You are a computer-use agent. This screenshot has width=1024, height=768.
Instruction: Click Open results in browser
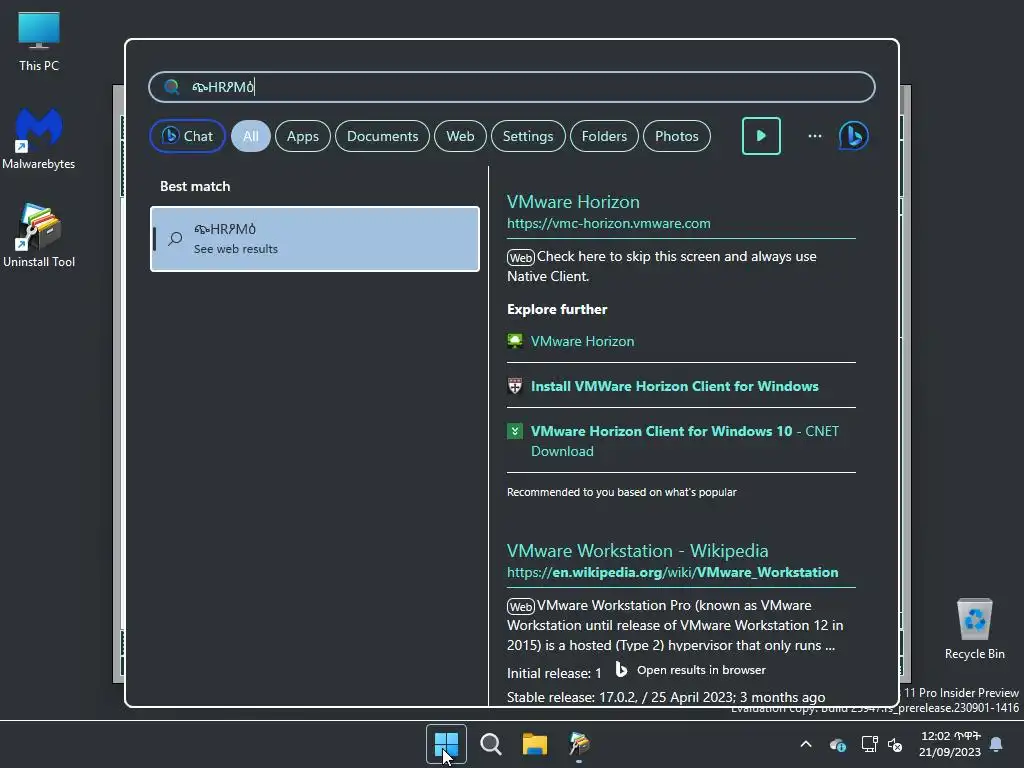click(x=691, y=670)
